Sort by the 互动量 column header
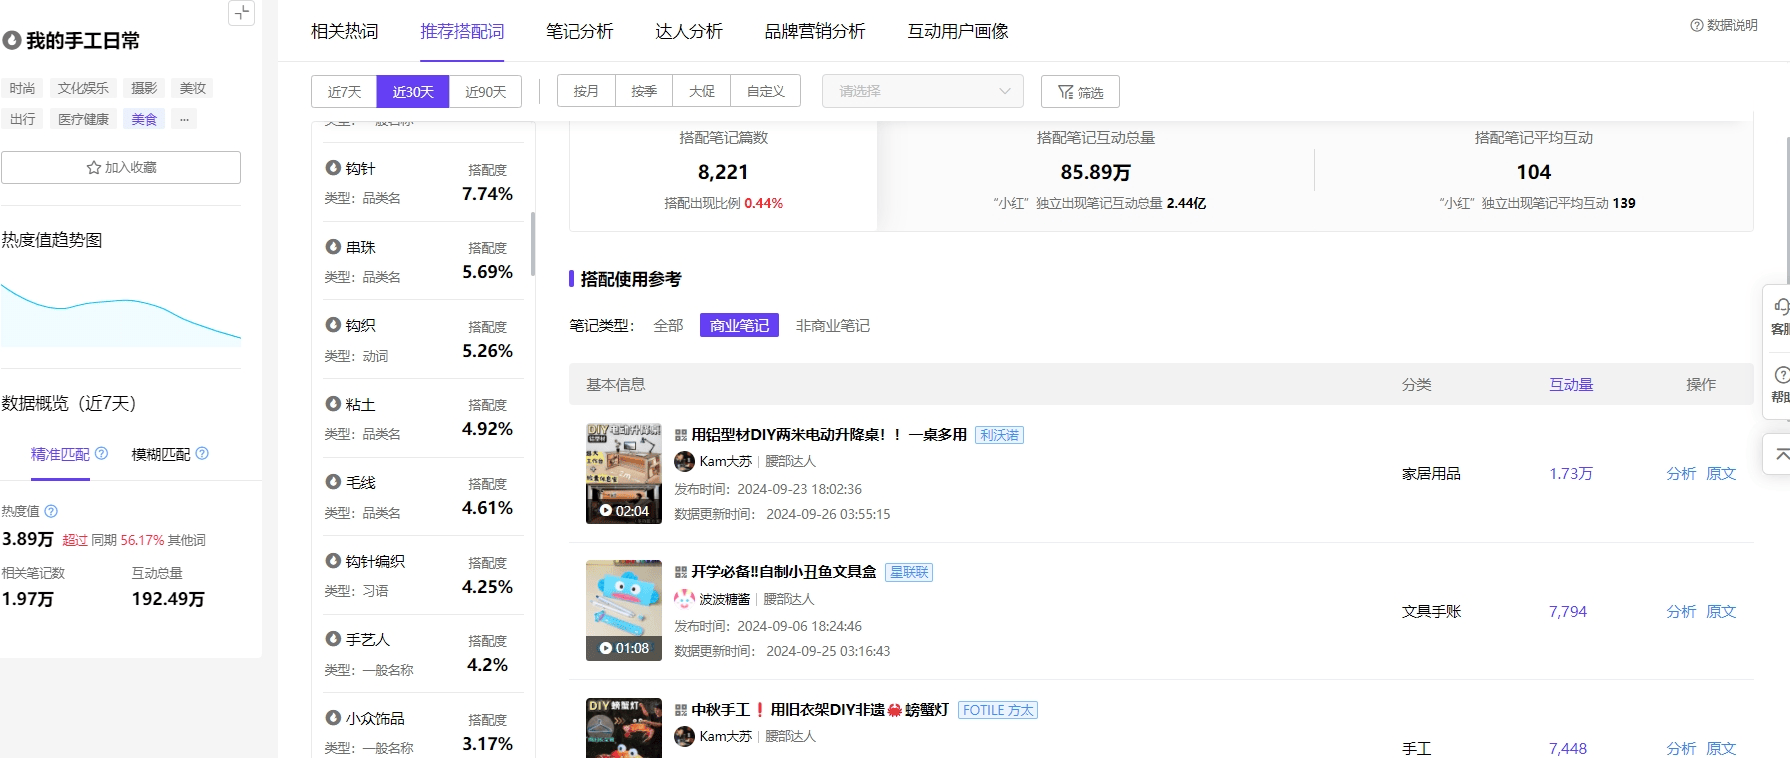 [1571, 385]
